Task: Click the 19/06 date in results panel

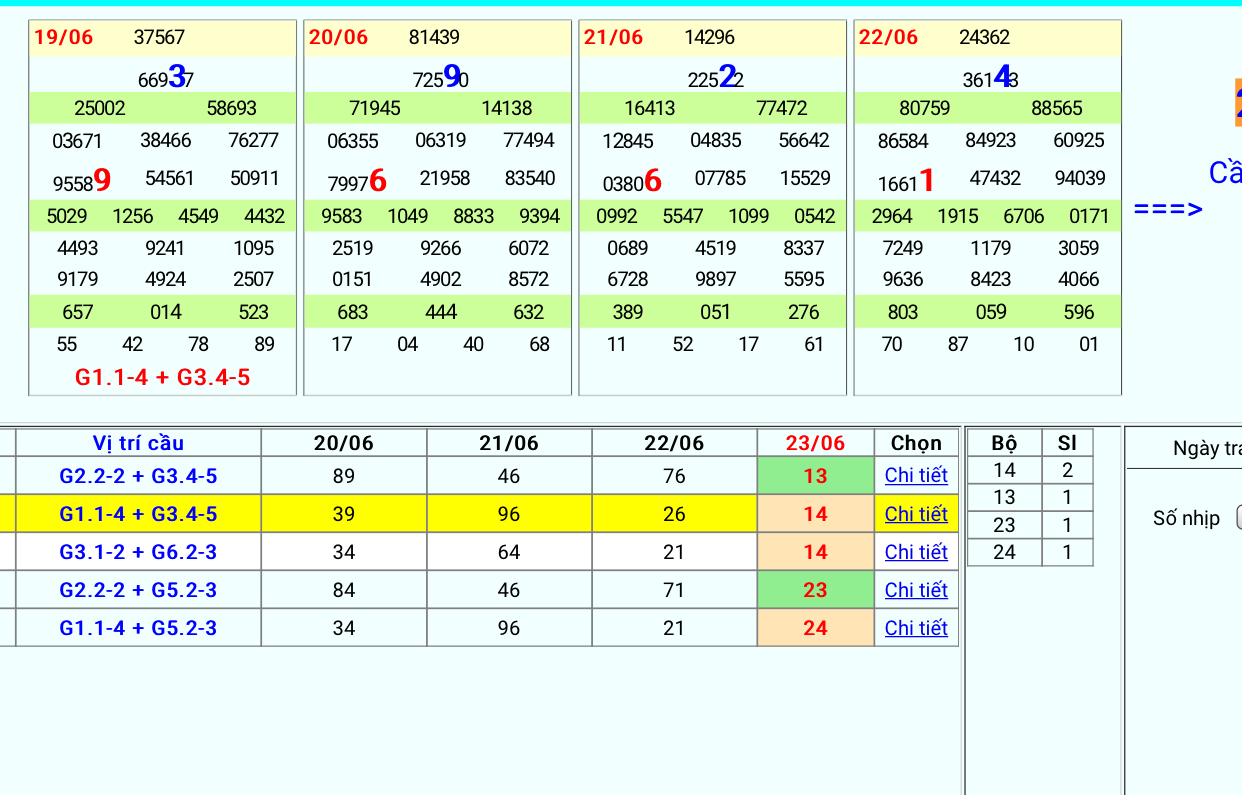Action: pos(63,38)
